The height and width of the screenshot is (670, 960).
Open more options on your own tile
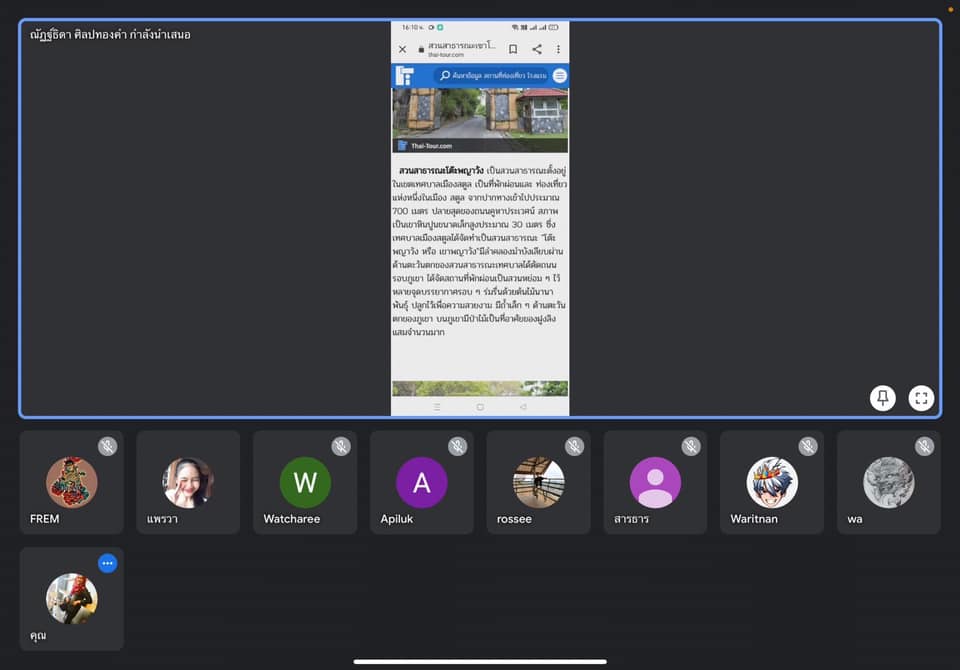point(107,563)
